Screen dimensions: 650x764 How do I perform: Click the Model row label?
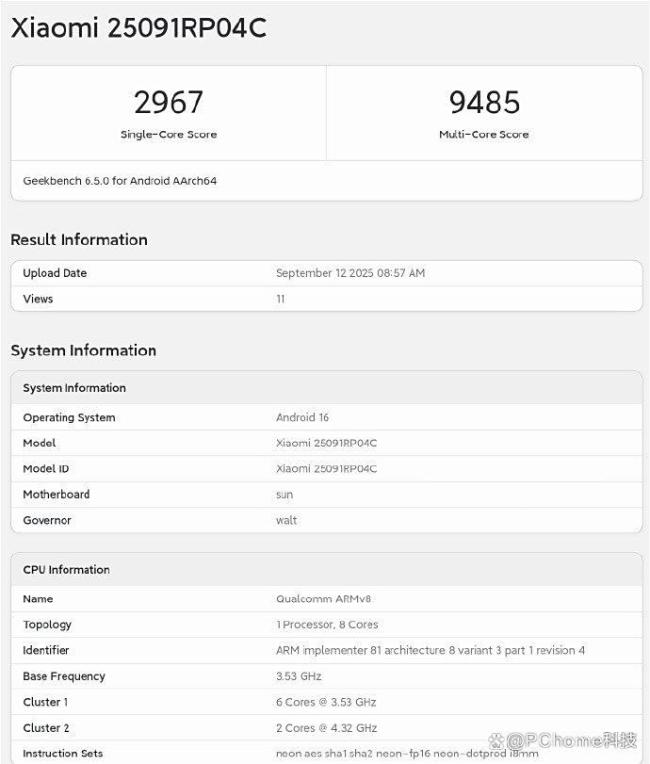click(x=39, y=443)
